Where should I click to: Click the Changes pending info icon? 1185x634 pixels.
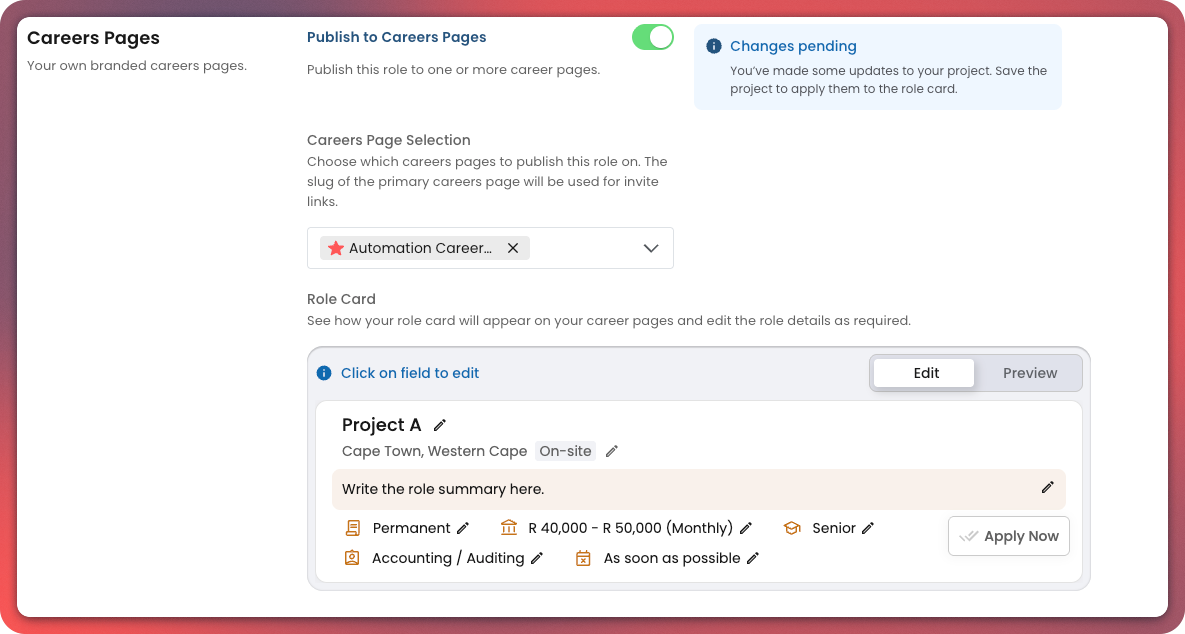(x=714, y=46)
